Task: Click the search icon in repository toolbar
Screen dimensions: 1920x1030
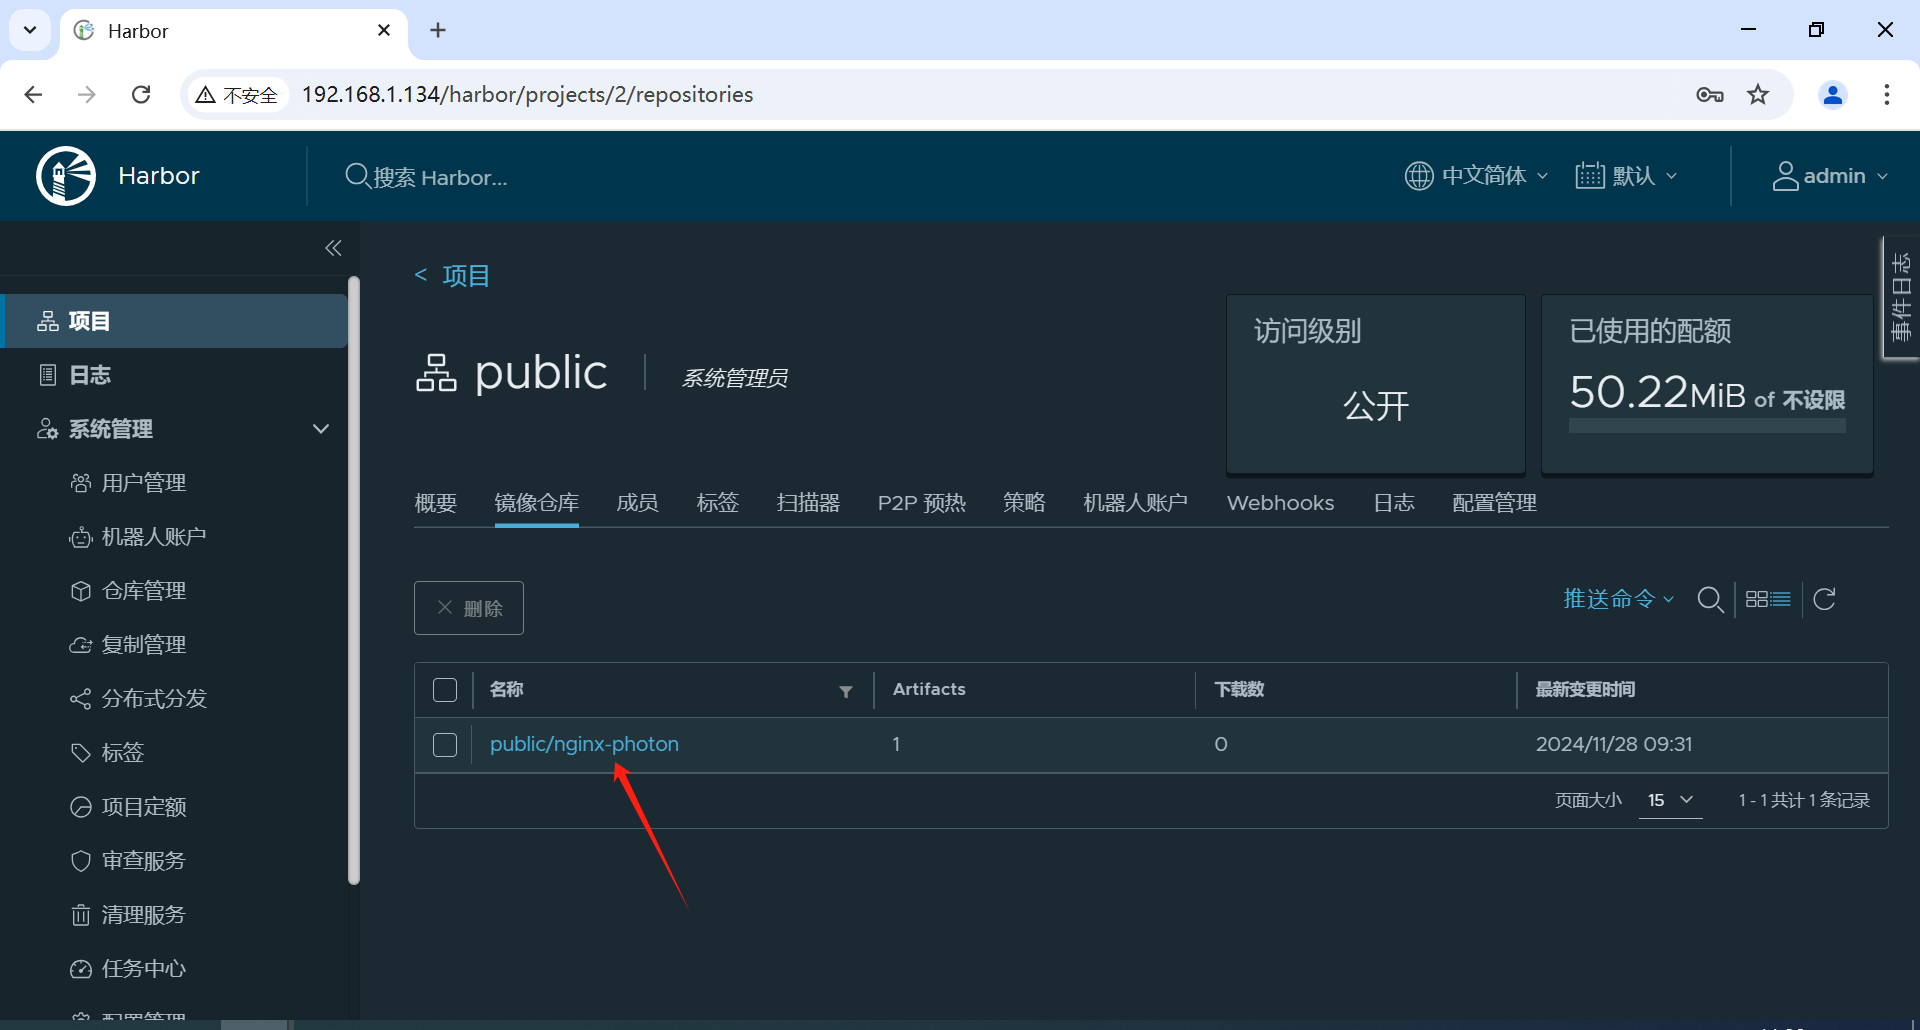Action: 1710,599
